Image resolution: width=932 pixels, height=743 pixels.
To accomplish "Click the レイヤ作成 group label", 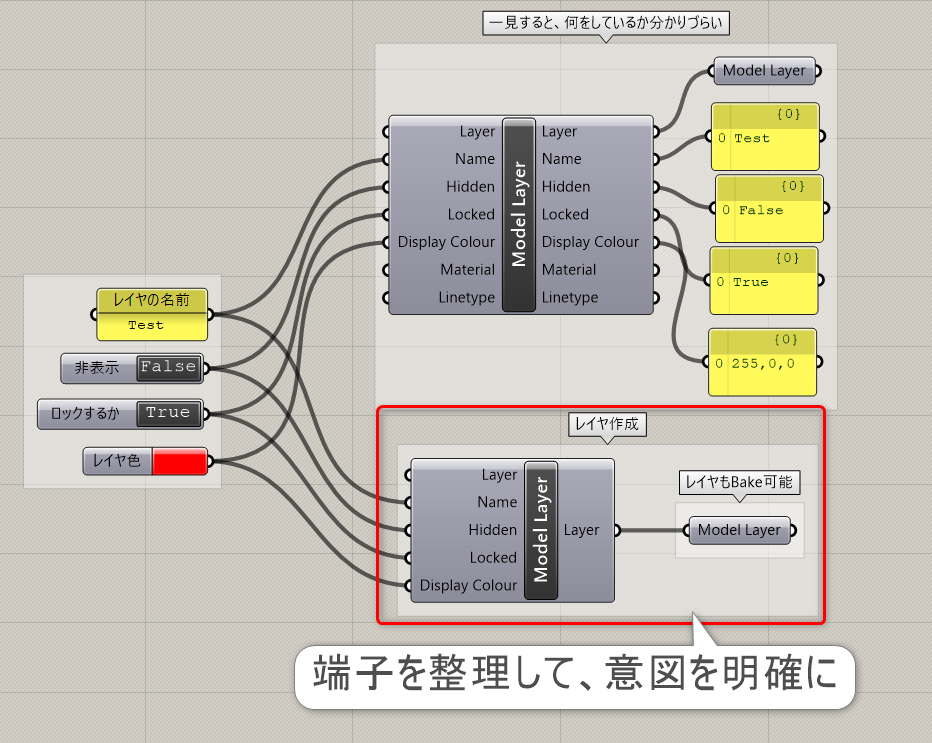I will (607, 424).
